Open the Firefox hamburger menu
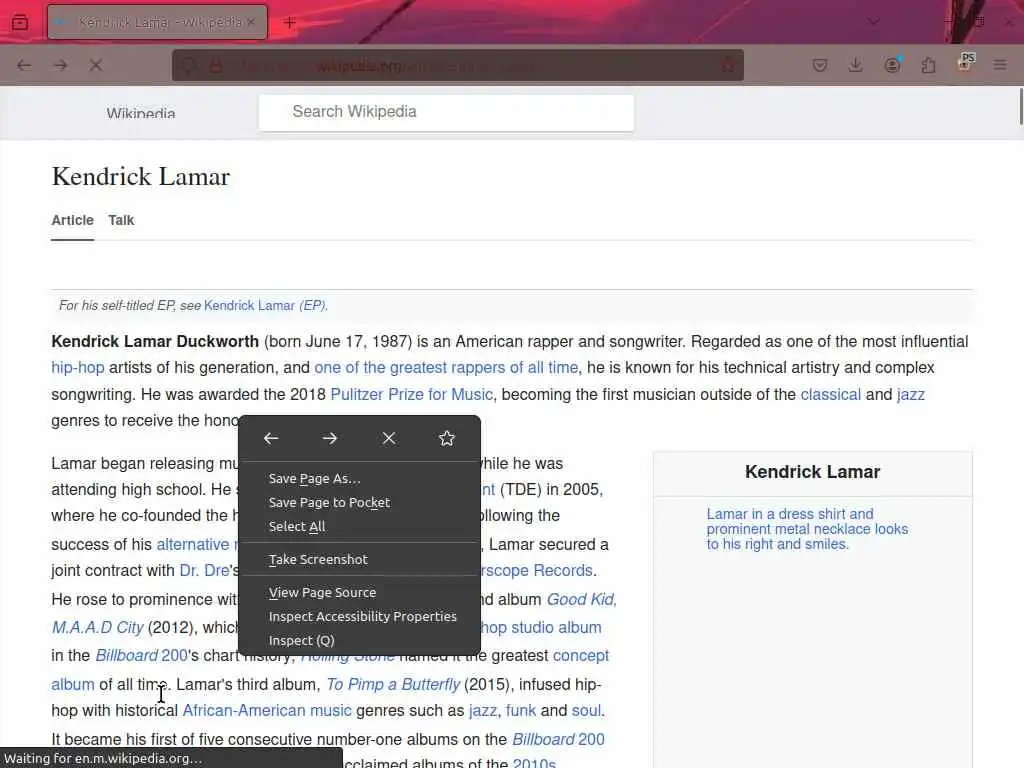The height and width of the screenshot is (768, 1024). pos(1000,65)
